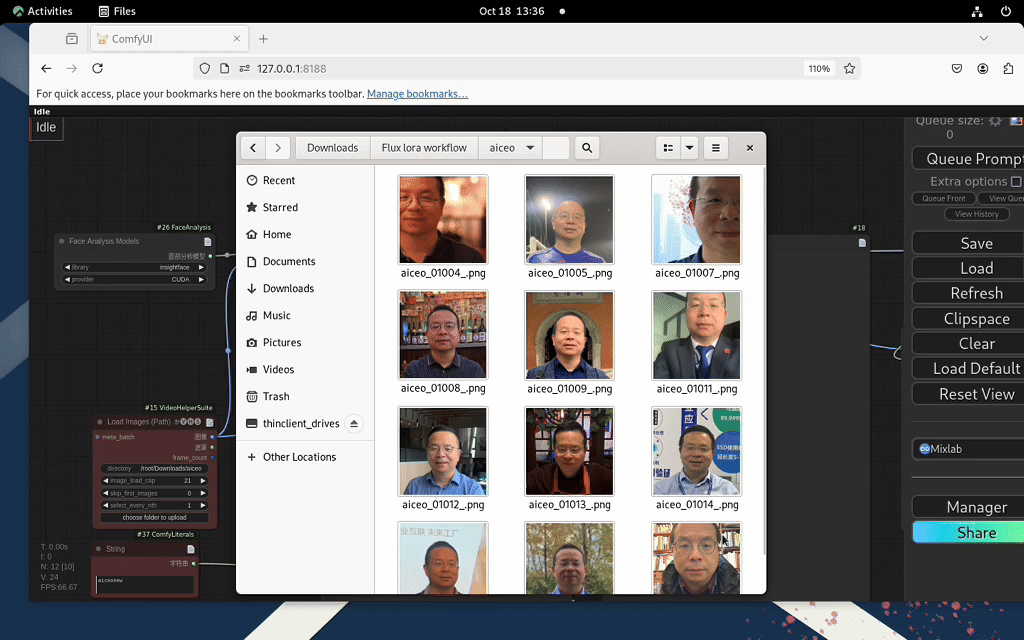Open the ComfyUI settings gear icon

tap(995, 121)
